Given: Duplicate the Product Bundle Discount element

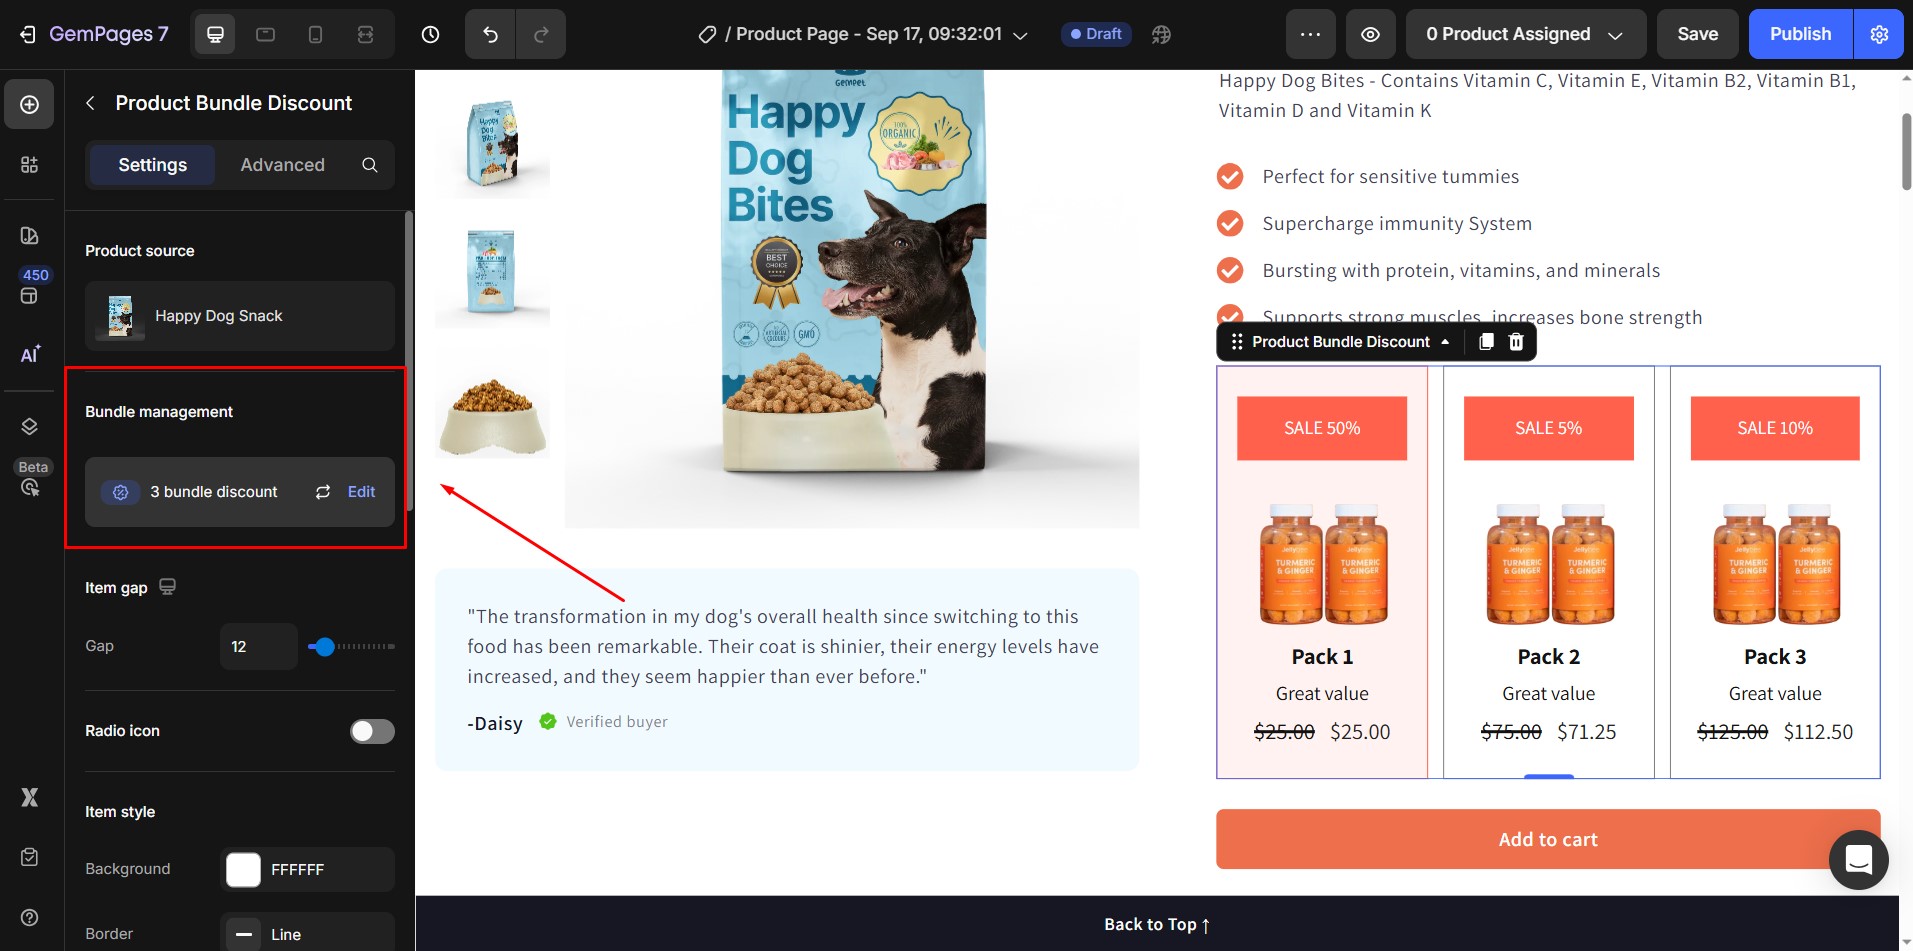Looking at the screenshot, I should 1486,342.
